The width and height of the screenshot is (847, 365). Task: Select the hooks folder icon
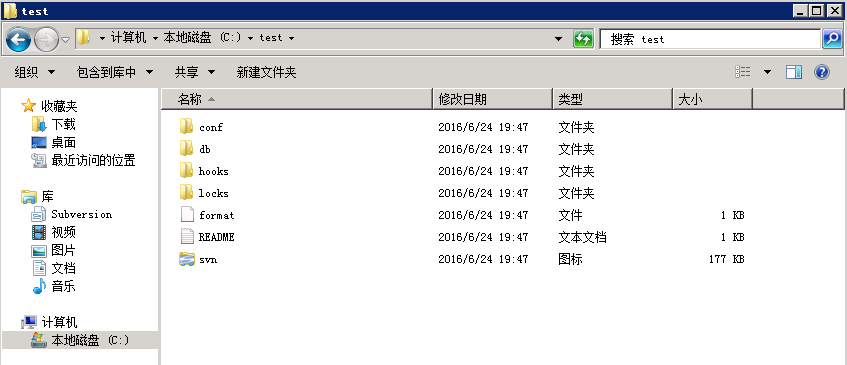pyautogui.click(x=186, y=171)
